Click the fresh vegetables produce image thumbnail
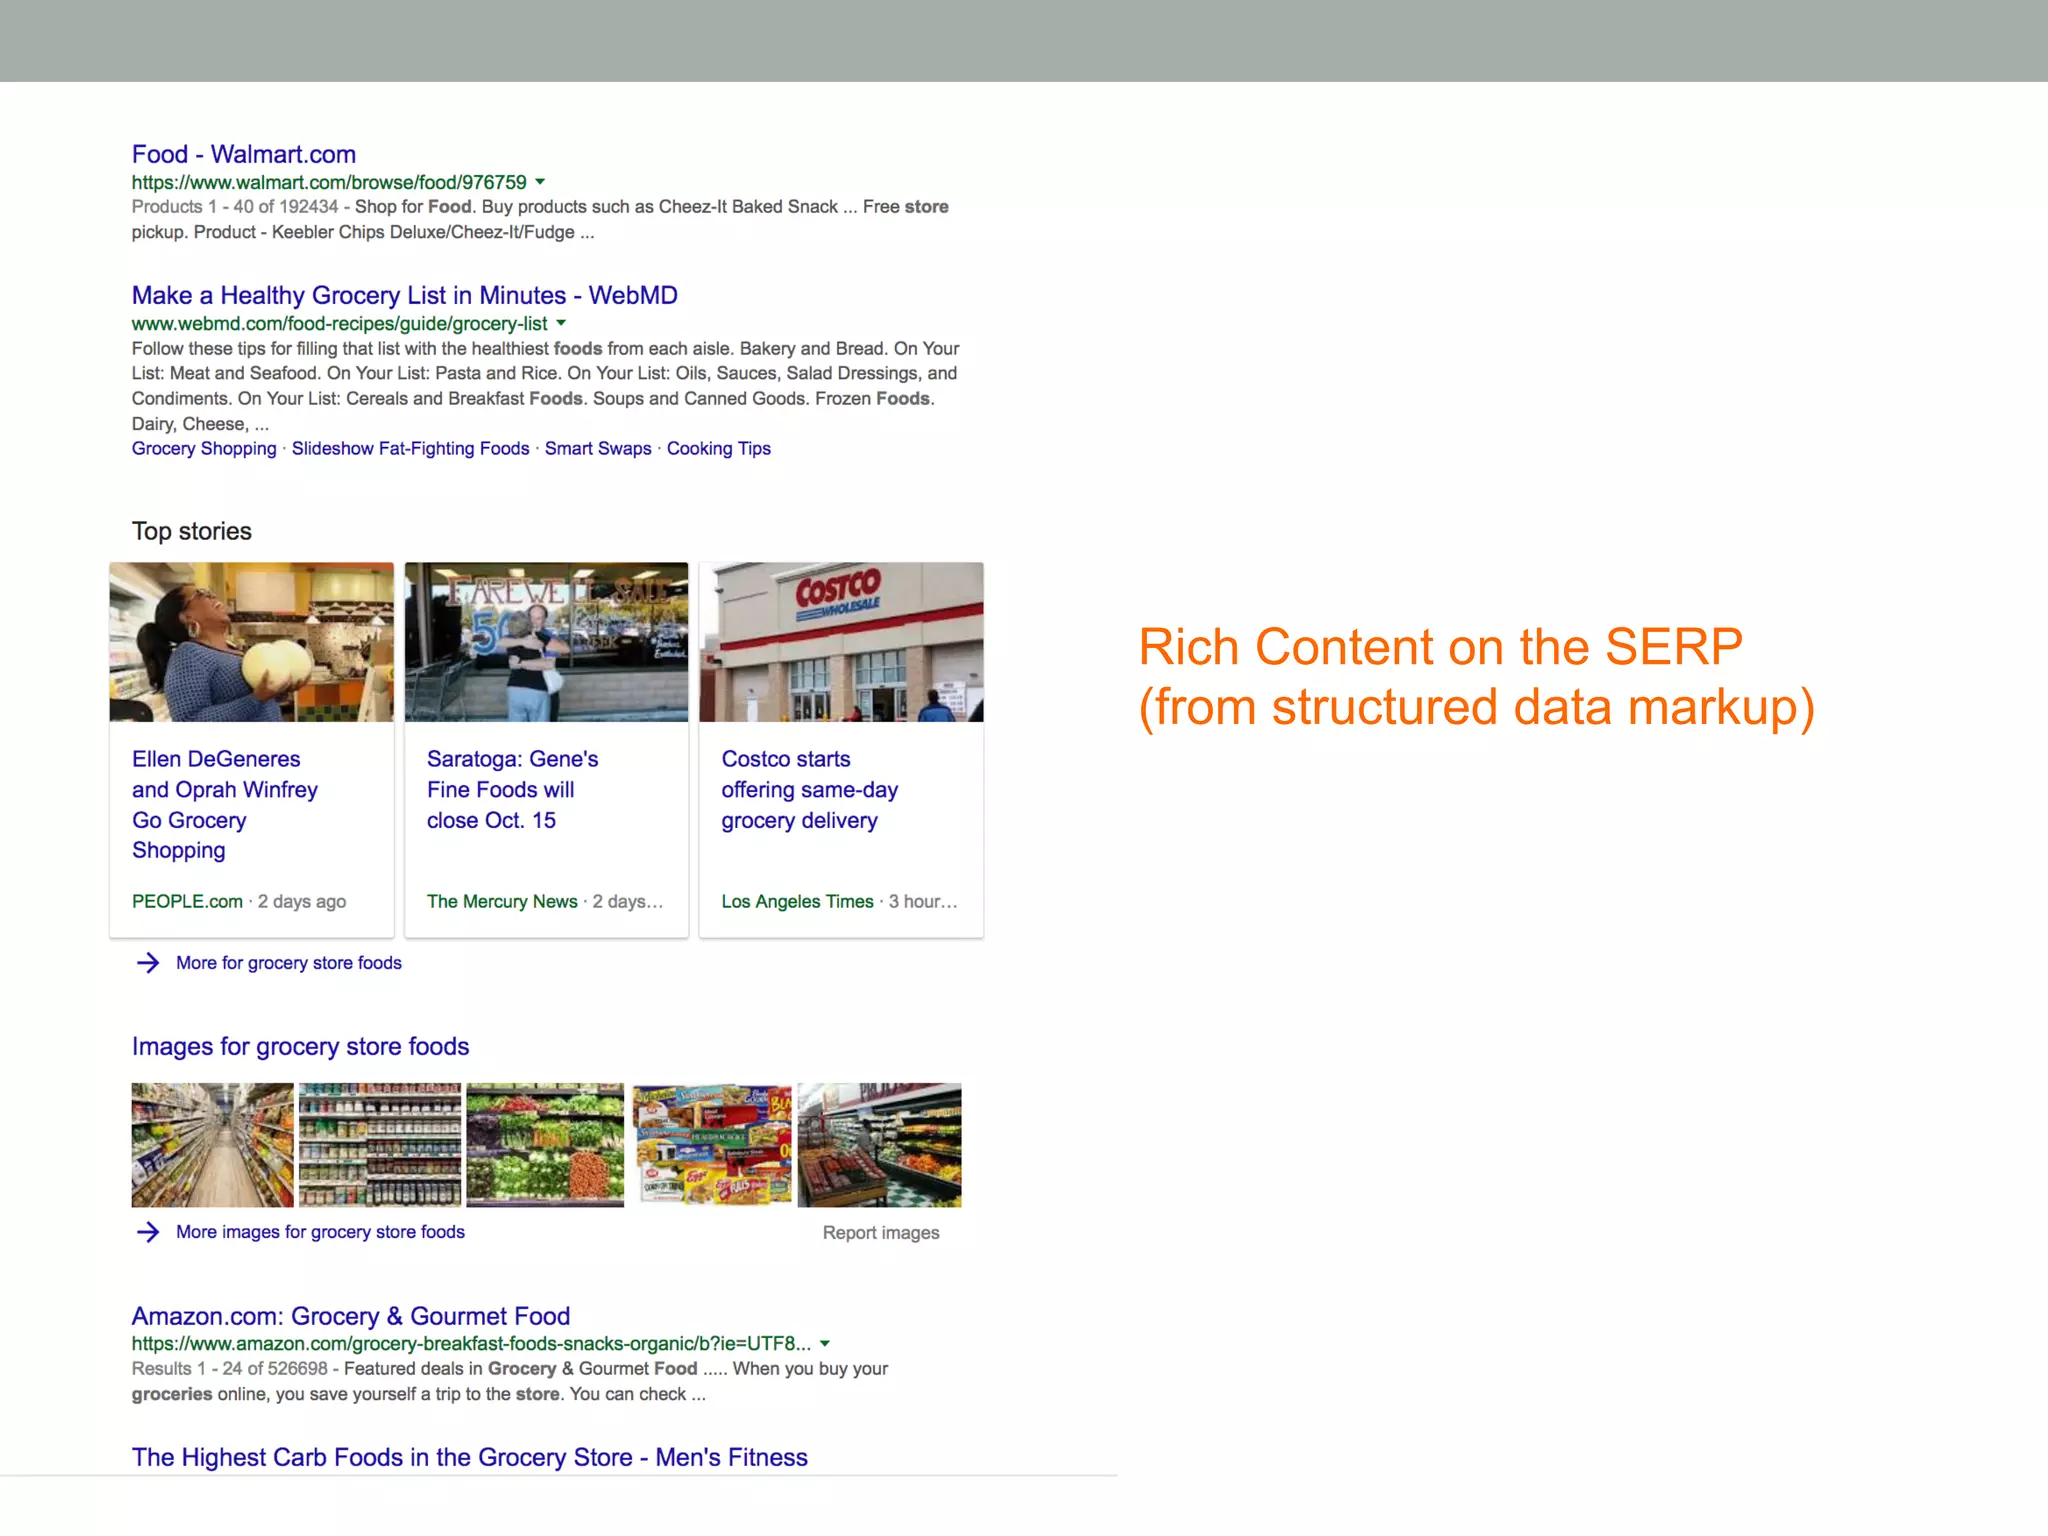The height and width of the screenshot is (1536, 2048). 545,1145
